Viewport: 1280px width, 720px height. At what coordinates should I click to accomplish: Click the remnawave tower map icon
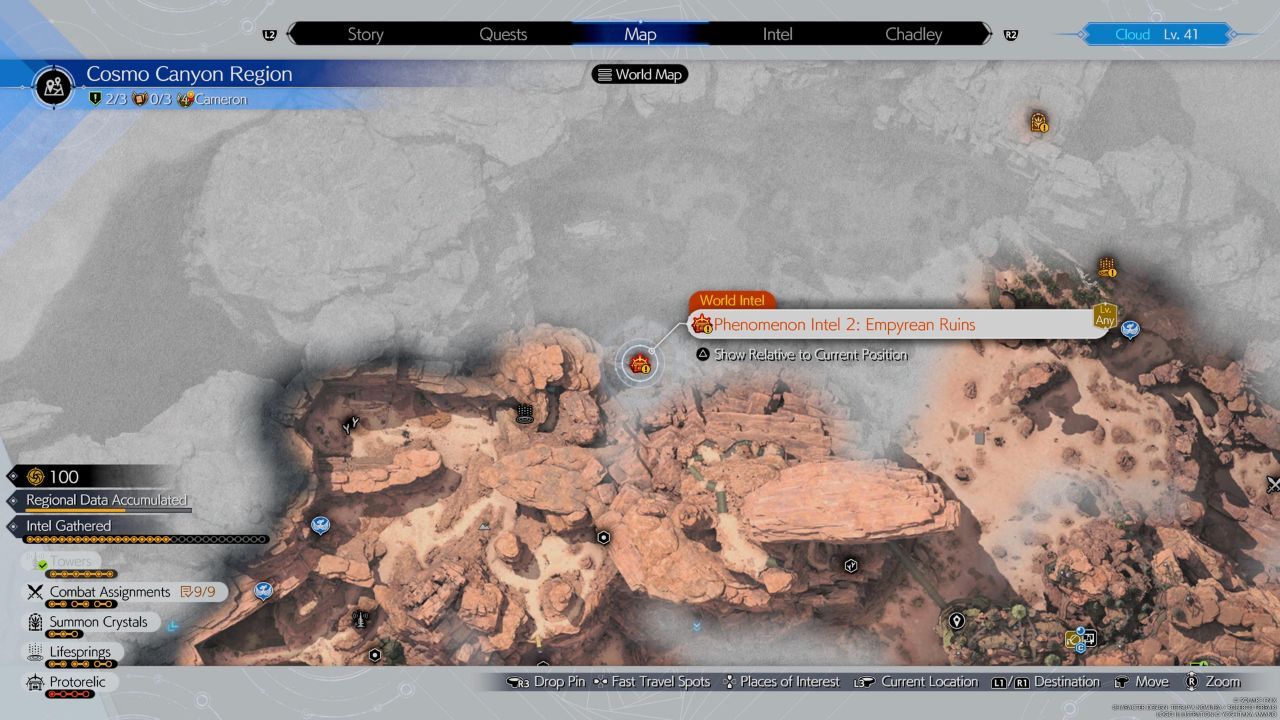(360, 620)
